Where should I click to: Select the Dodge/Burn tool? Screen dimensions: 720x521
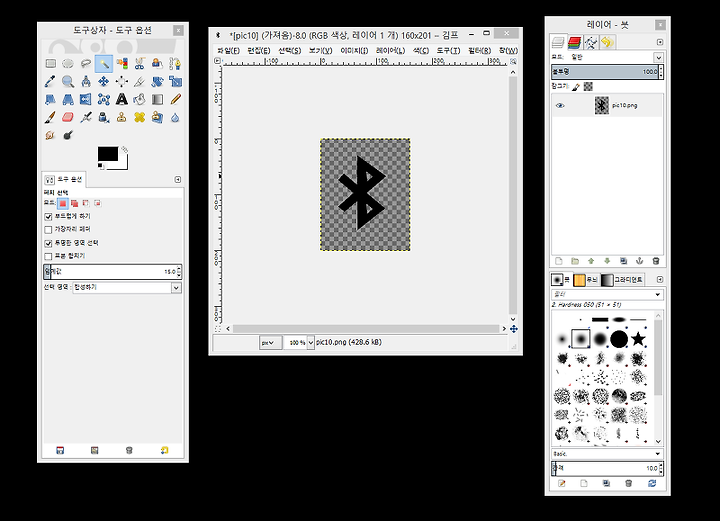[68, 135]
